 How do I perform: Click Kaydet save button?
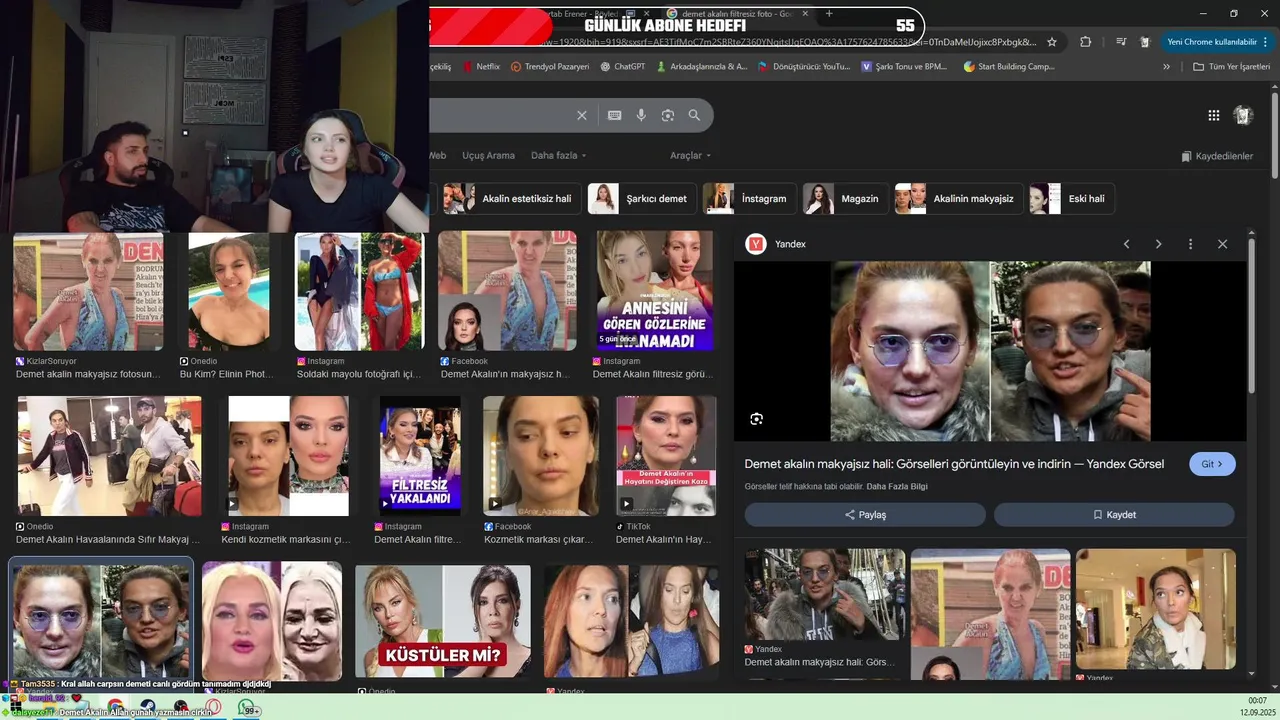point(1114,515)
